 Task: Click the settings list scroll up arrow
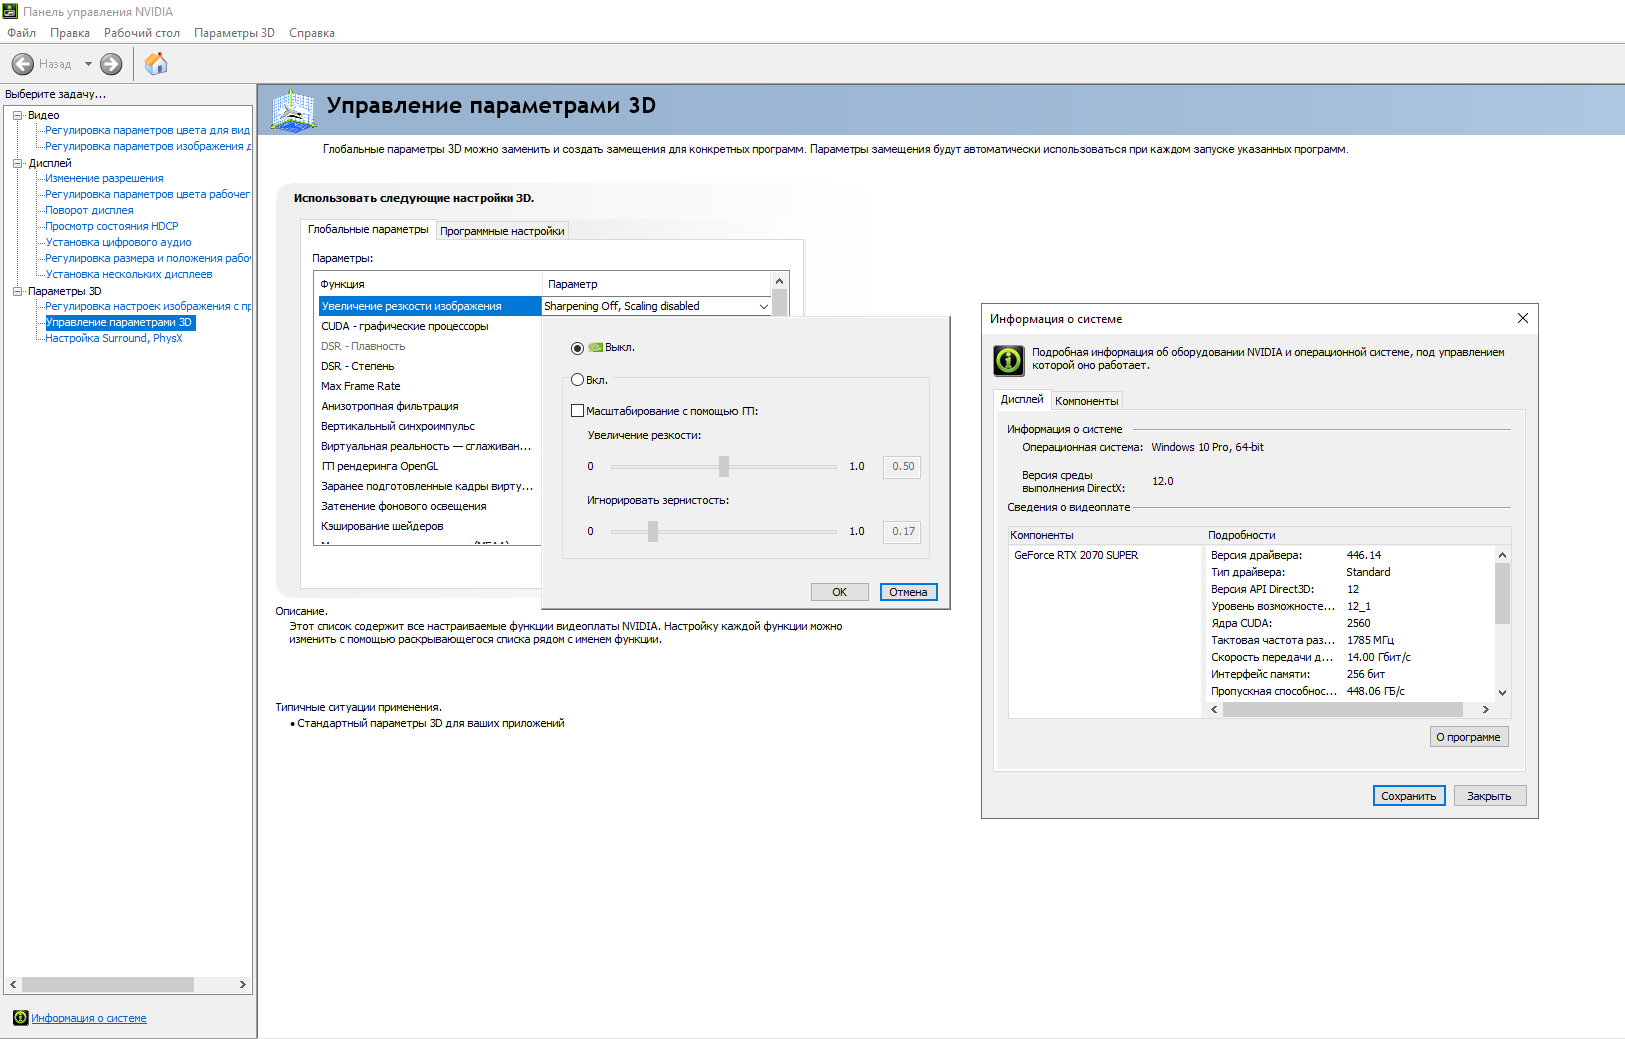click(779, 281)
